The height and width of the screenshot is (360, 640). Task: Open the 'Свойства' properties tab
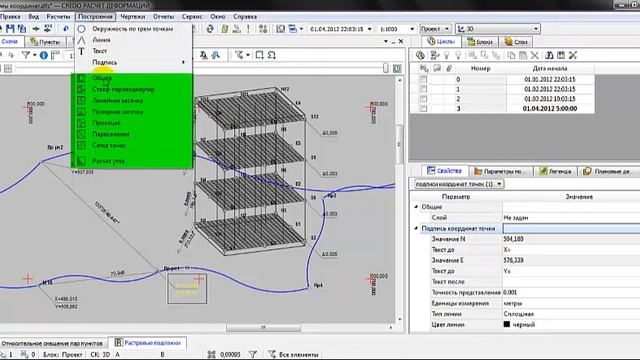click(x=444, y=171)
